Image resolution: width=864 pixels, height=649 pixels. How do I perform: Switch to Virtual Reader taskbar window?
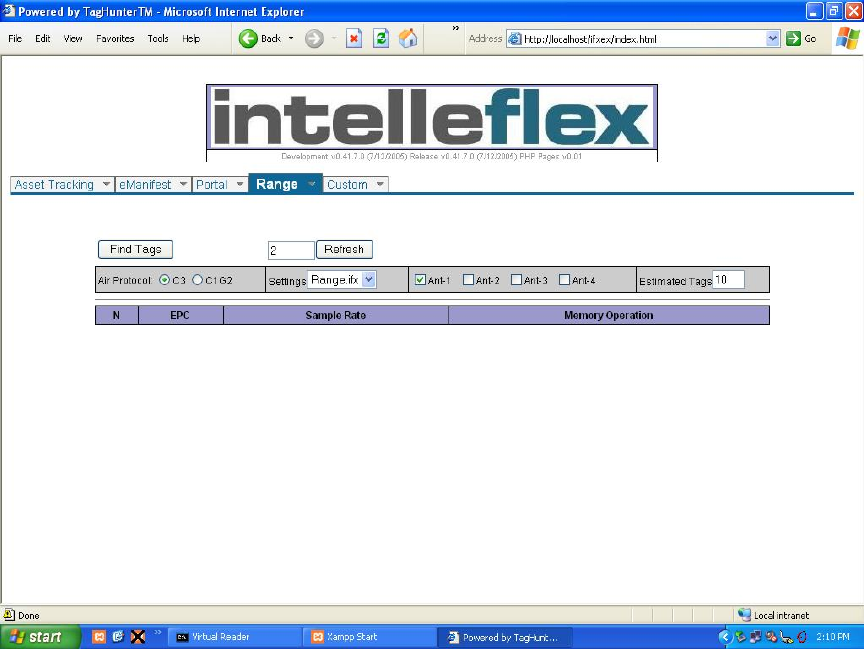(x=234, y=637)
